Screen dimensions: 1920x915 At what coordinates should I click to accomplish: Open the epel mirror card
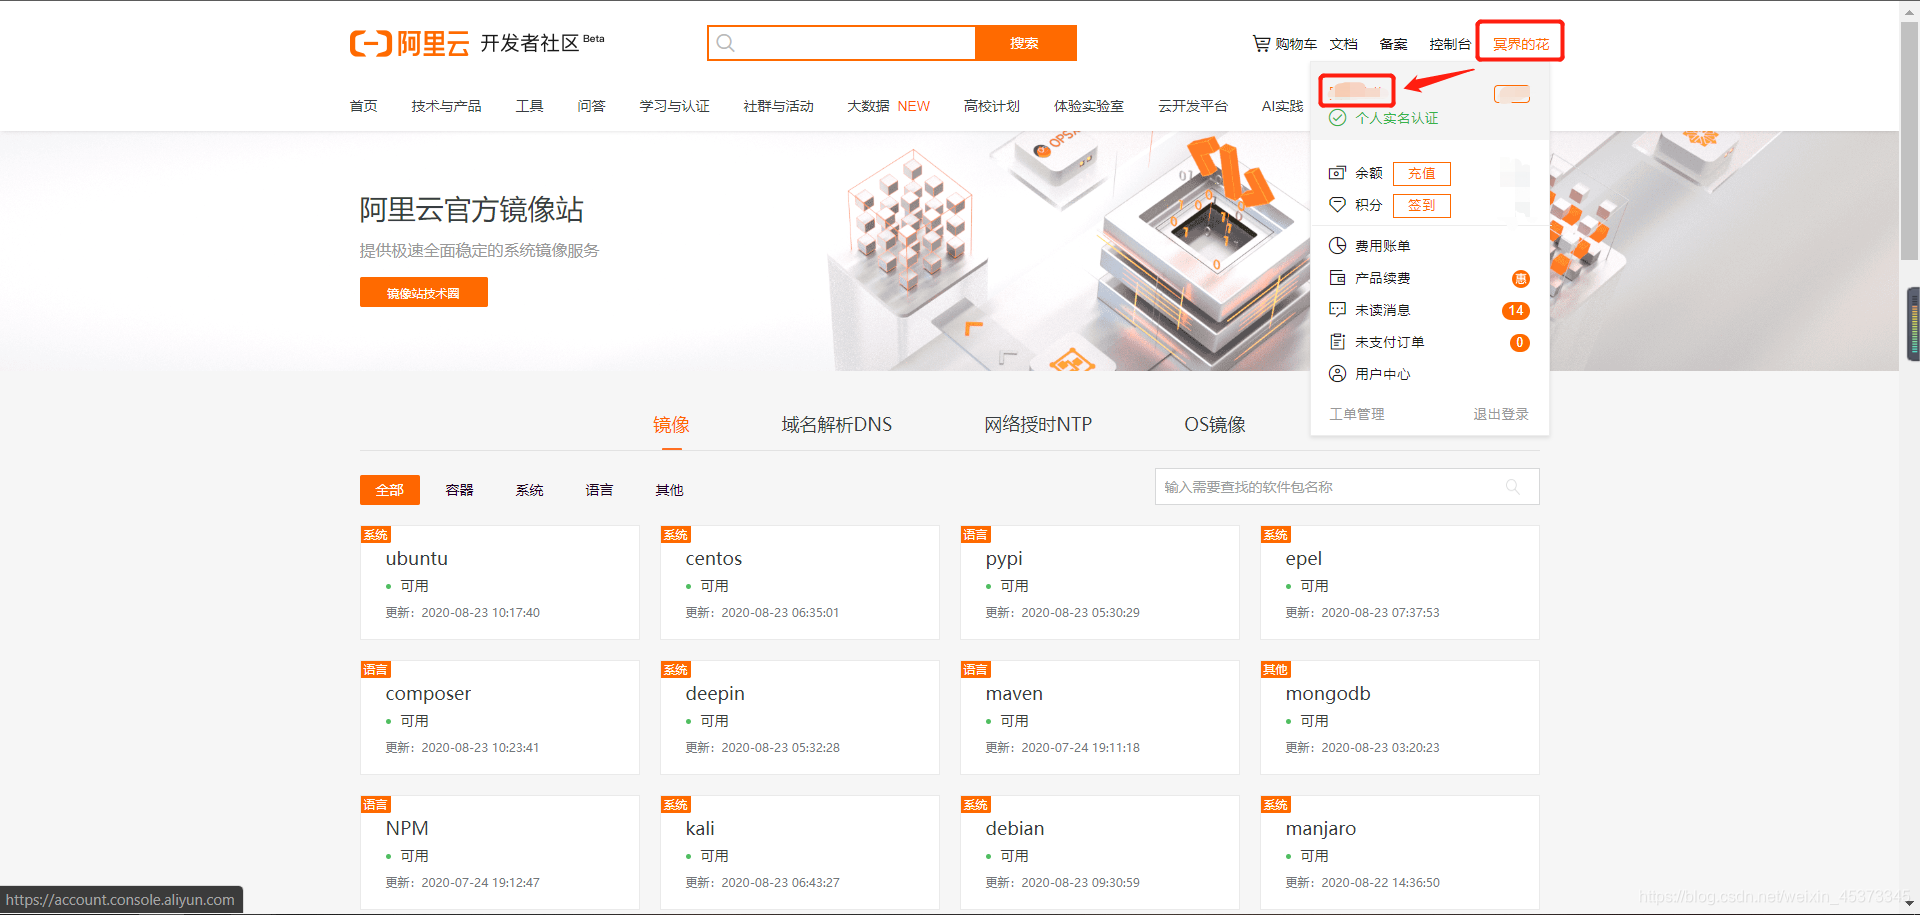coord(1400,582)
